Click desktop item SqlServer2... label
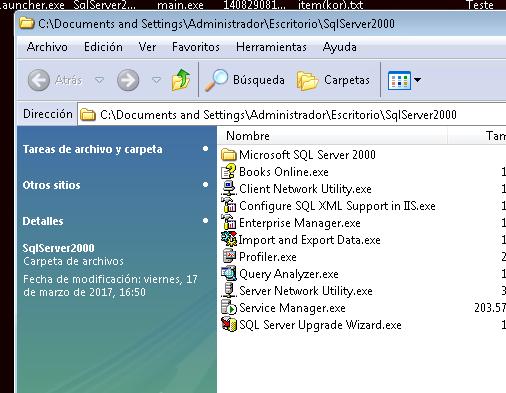This screenshot has height=393, width=506. (x=104, y=5)
